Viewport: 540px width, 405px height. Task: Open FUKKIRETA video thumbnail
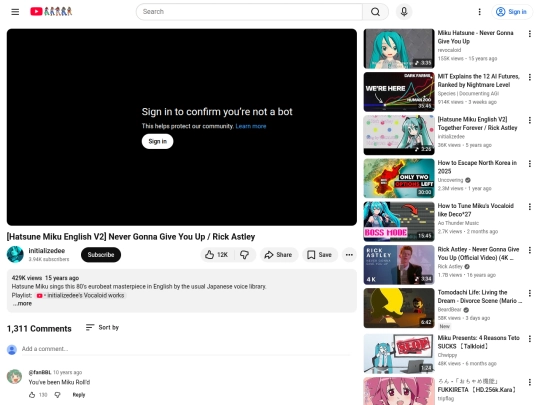point(399,391)
